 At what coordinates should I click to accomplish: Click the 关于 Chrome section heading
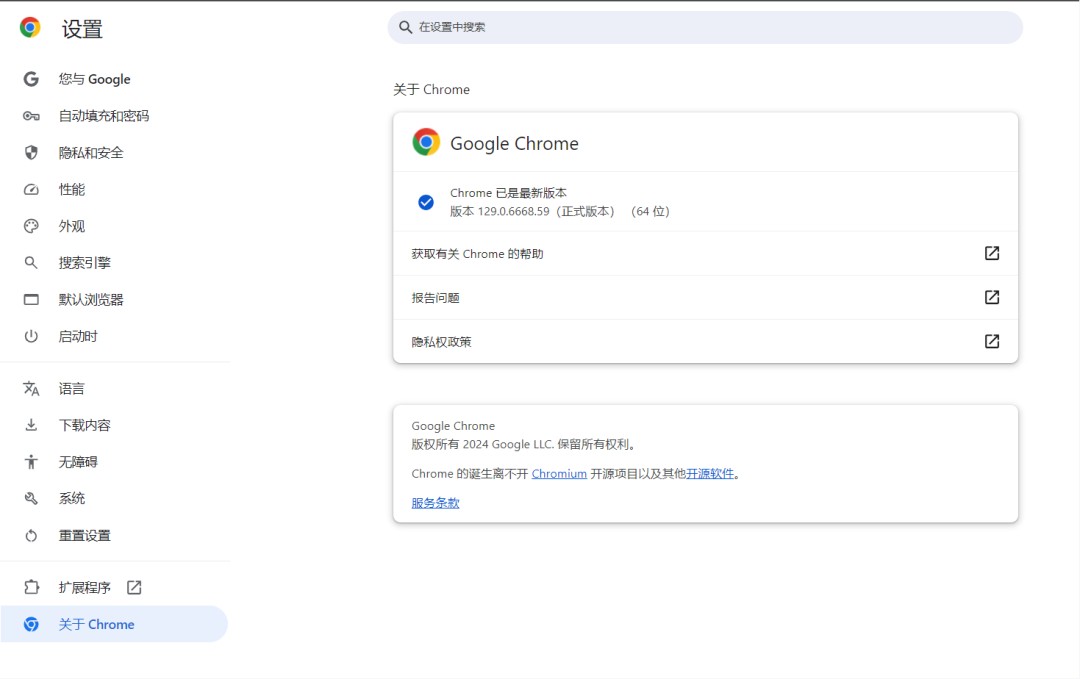click(431, 90)
